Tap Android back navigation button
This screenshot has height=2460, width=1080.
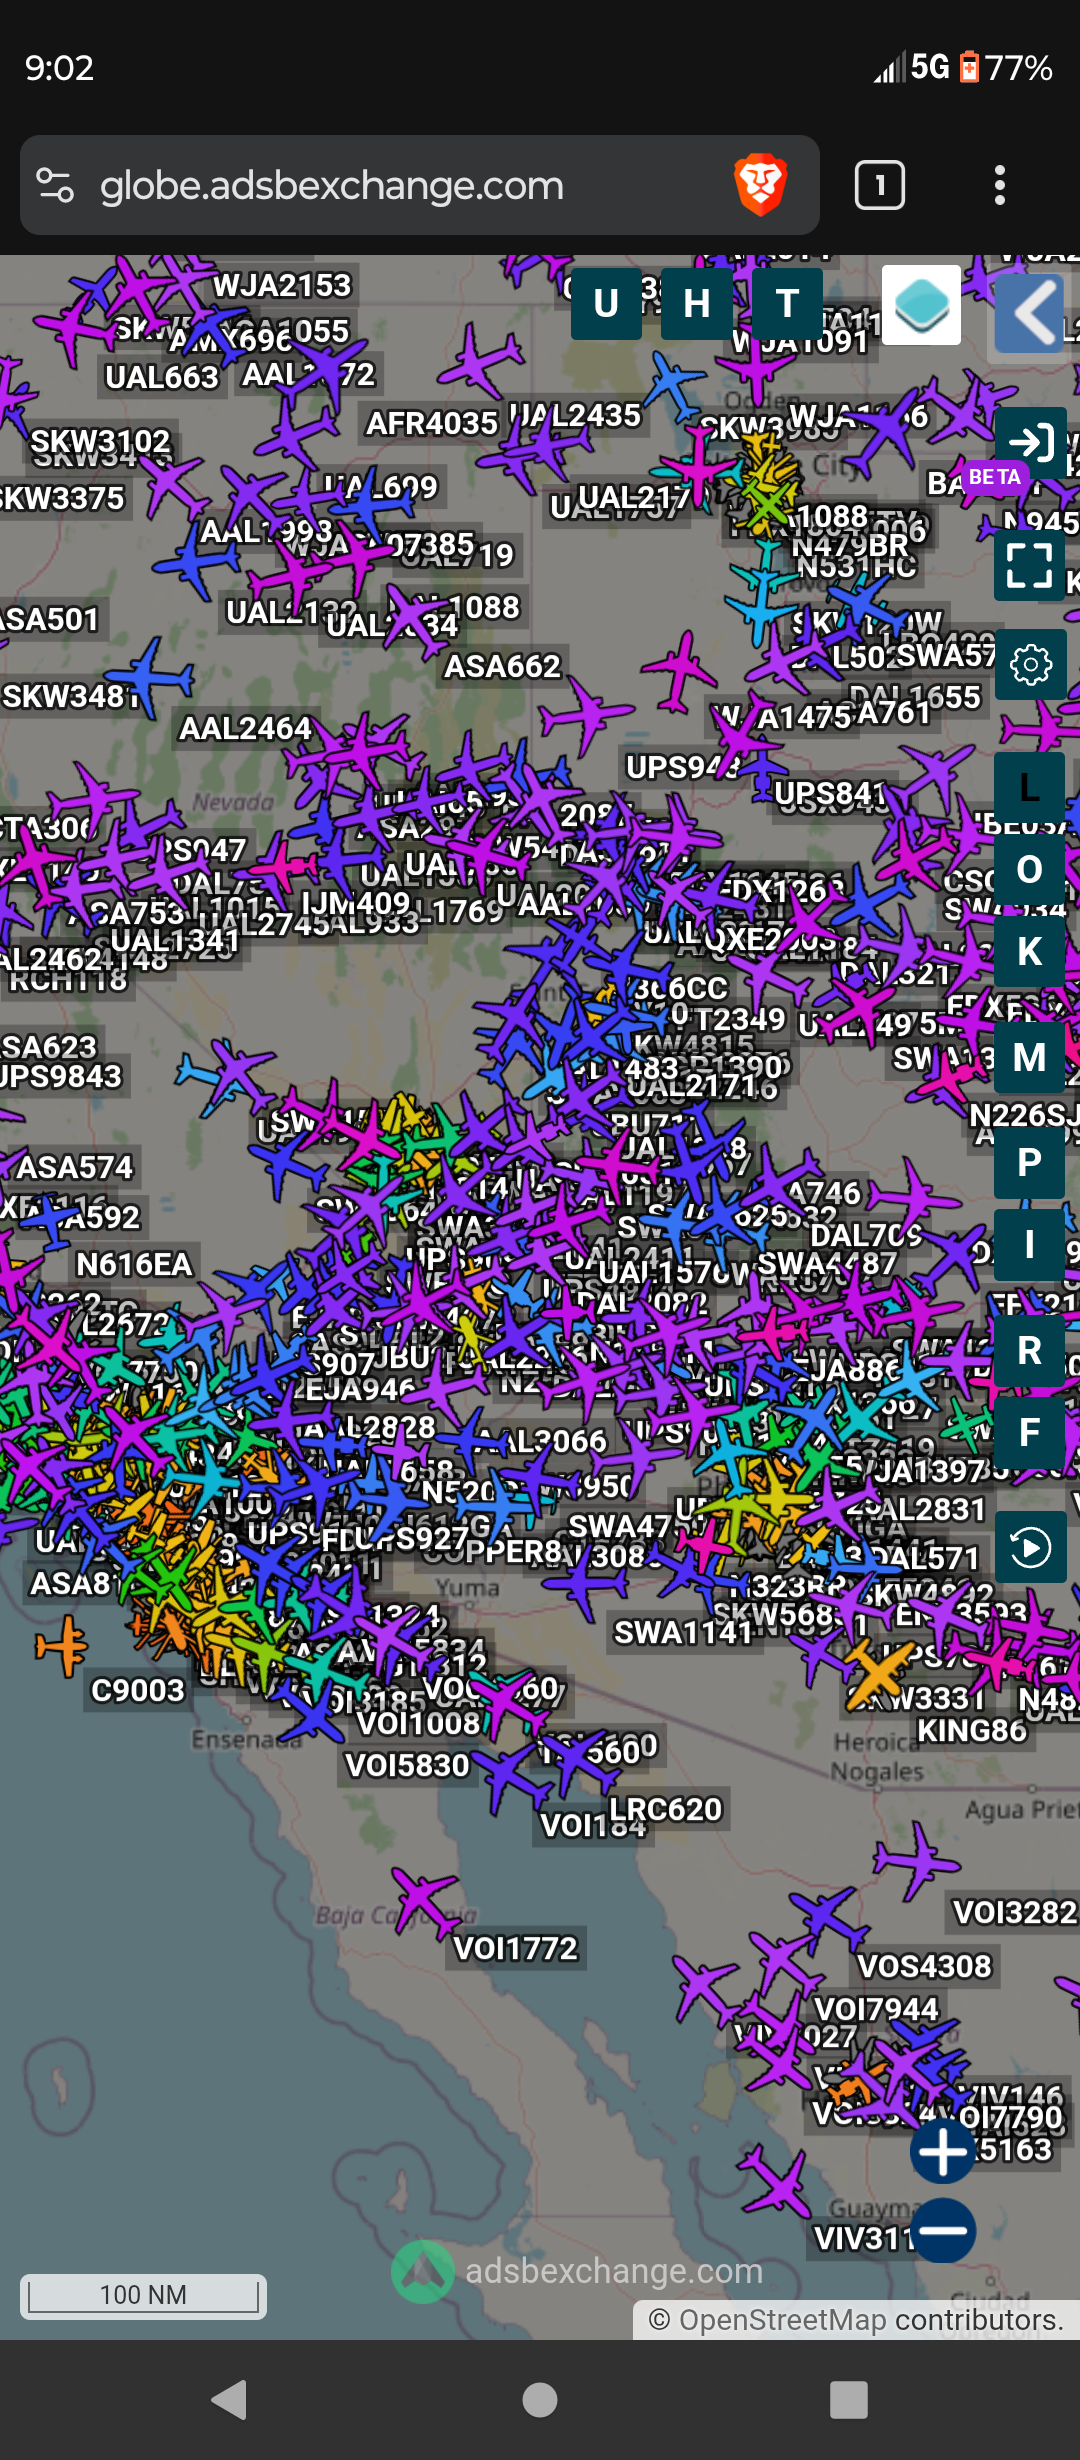tap(230, 2399)
